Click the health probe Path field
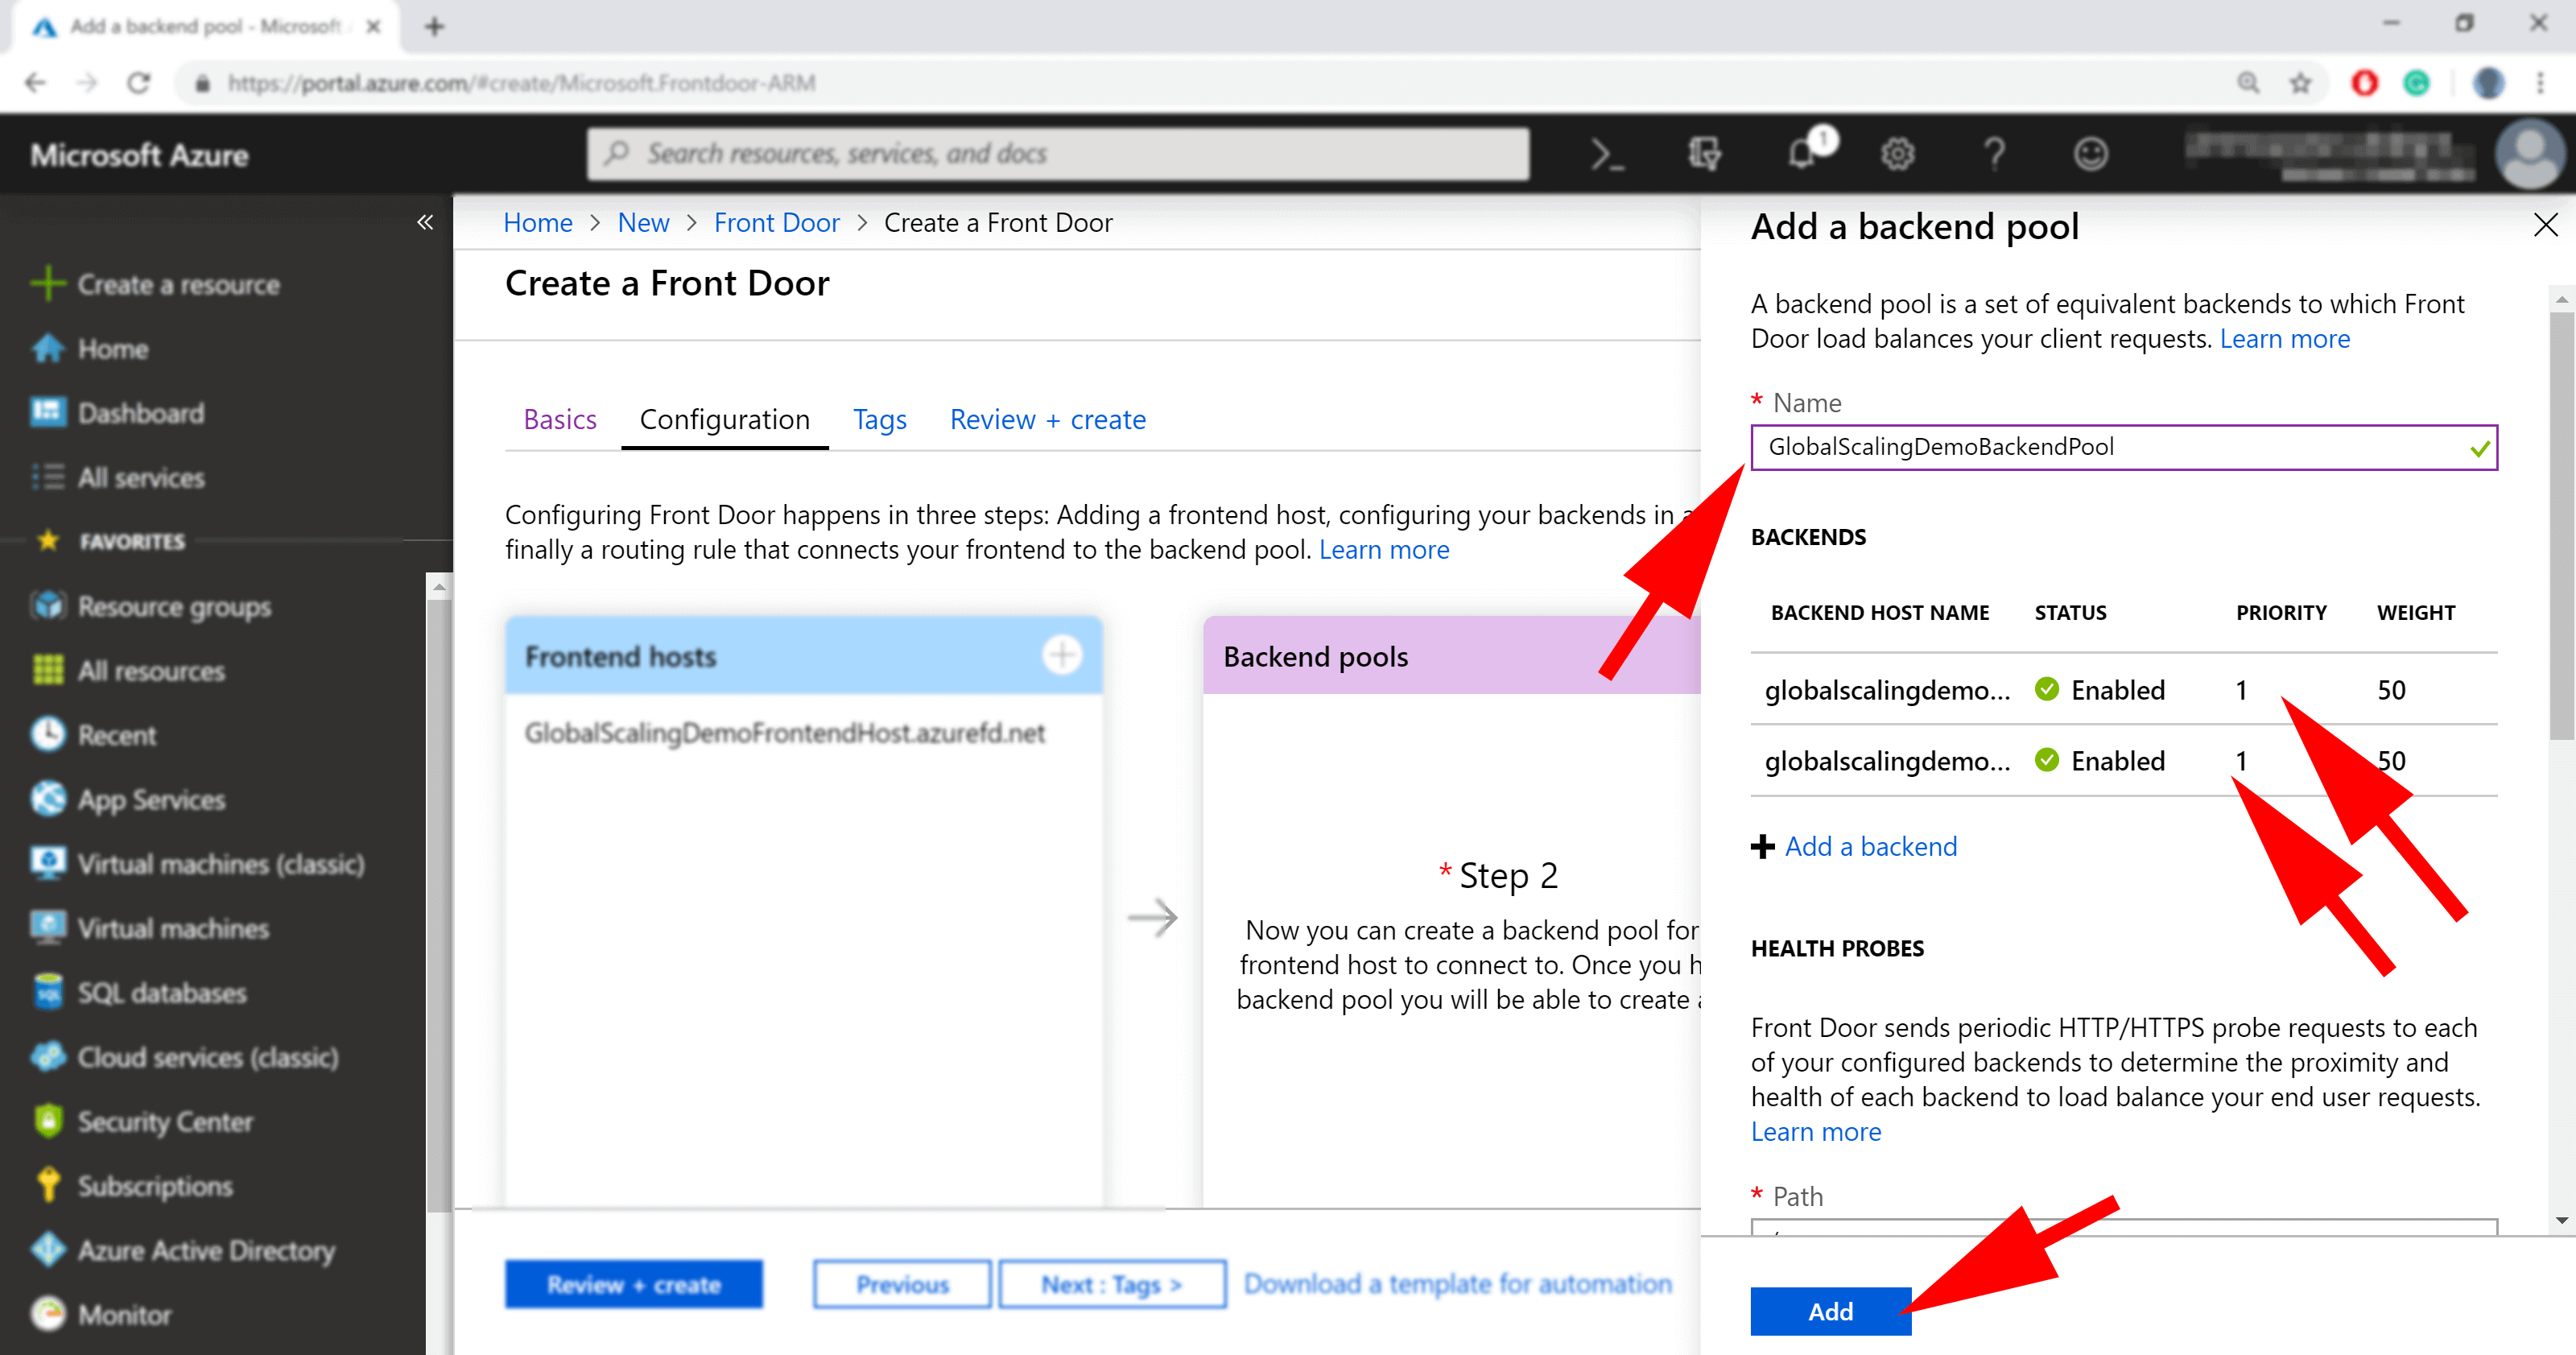The width and height of the screenshot is (2576, 1355). coord(2123,1227)
